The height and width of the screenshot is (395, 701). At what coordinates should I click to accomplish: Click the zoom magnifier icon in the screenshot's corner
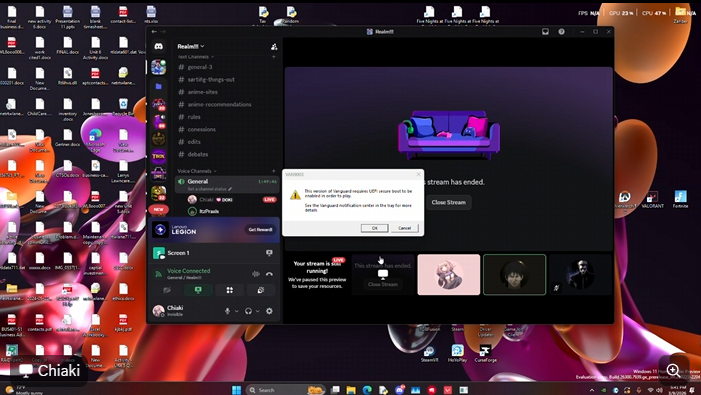point(673,370)
